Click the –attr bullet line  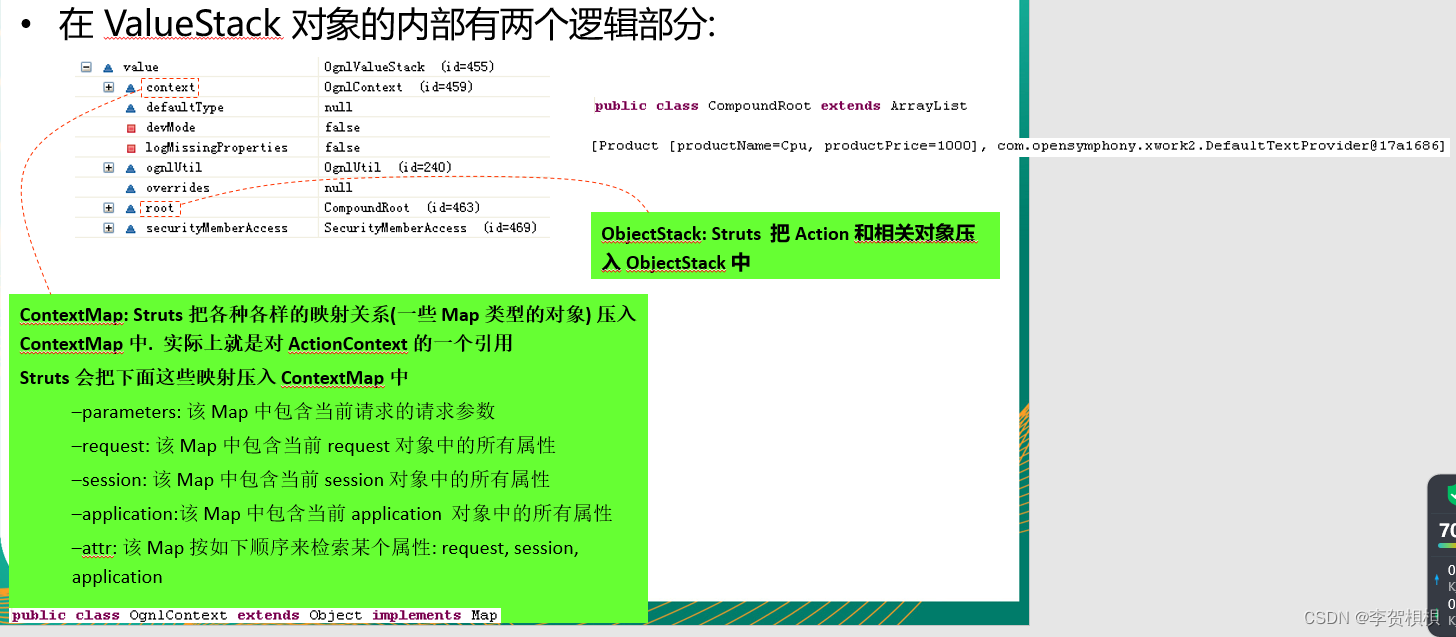pyautogui.click(x=325, y=562)
